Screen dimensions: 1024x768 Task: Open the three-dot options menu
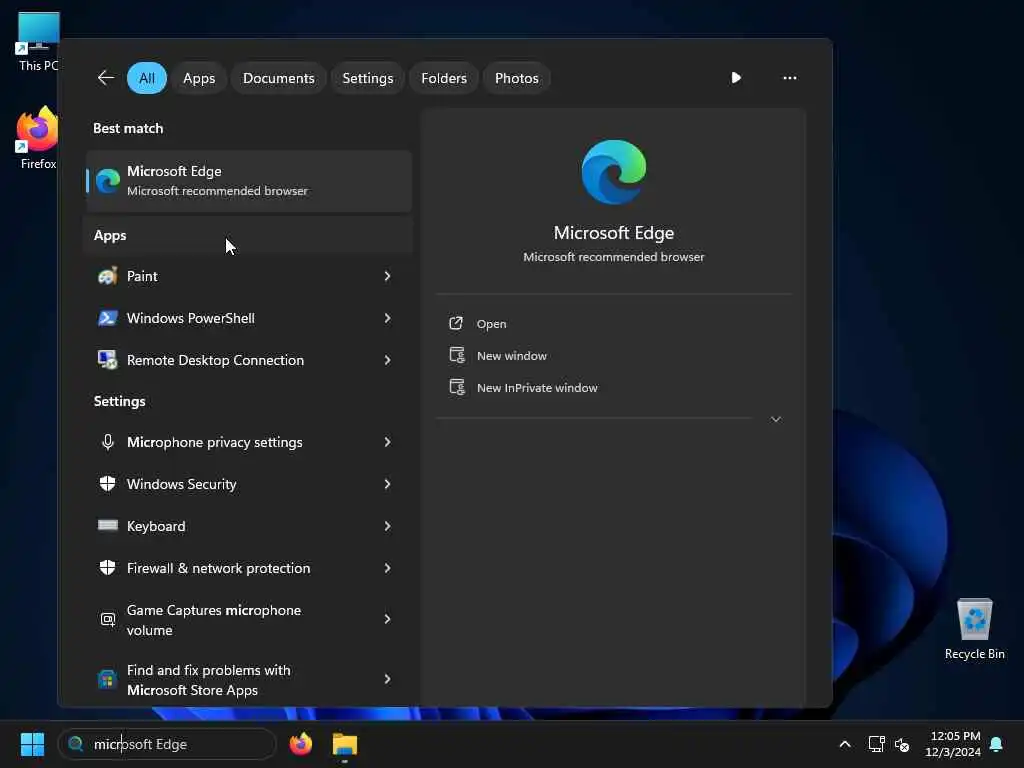pyautogui.click(x=790, y=78)
